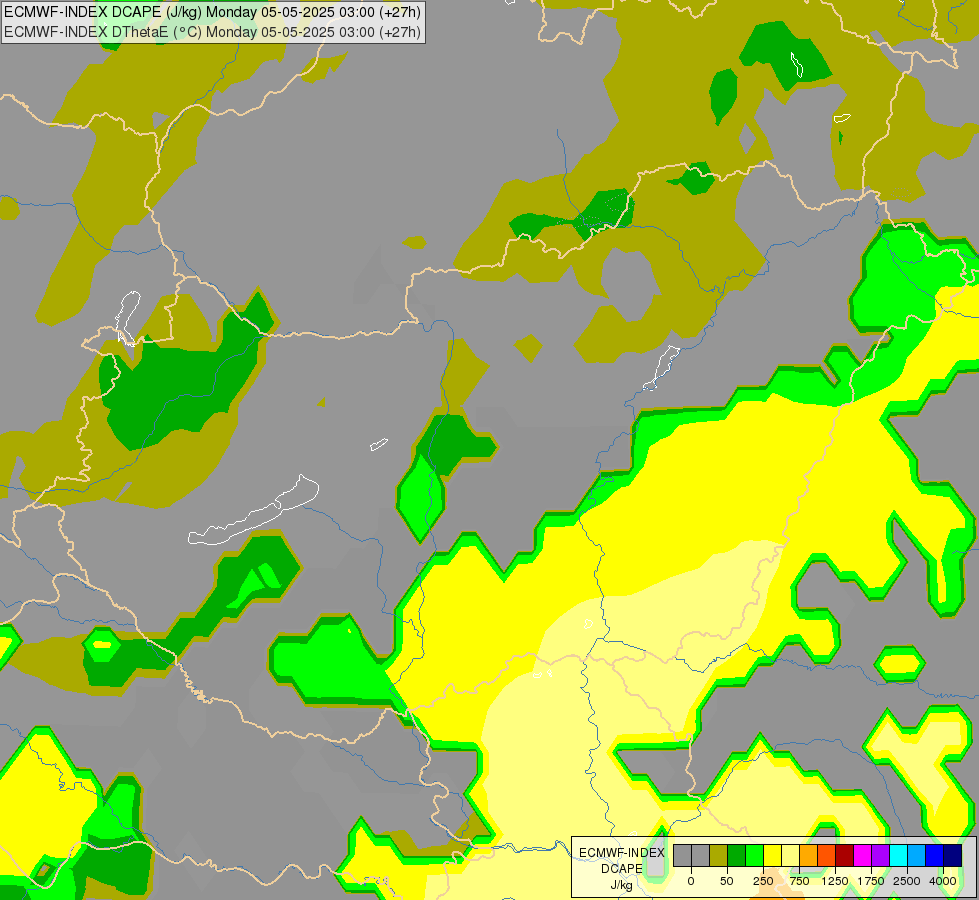Pick the cyan legend swatch
979x900 pixels.
[898, 855]
